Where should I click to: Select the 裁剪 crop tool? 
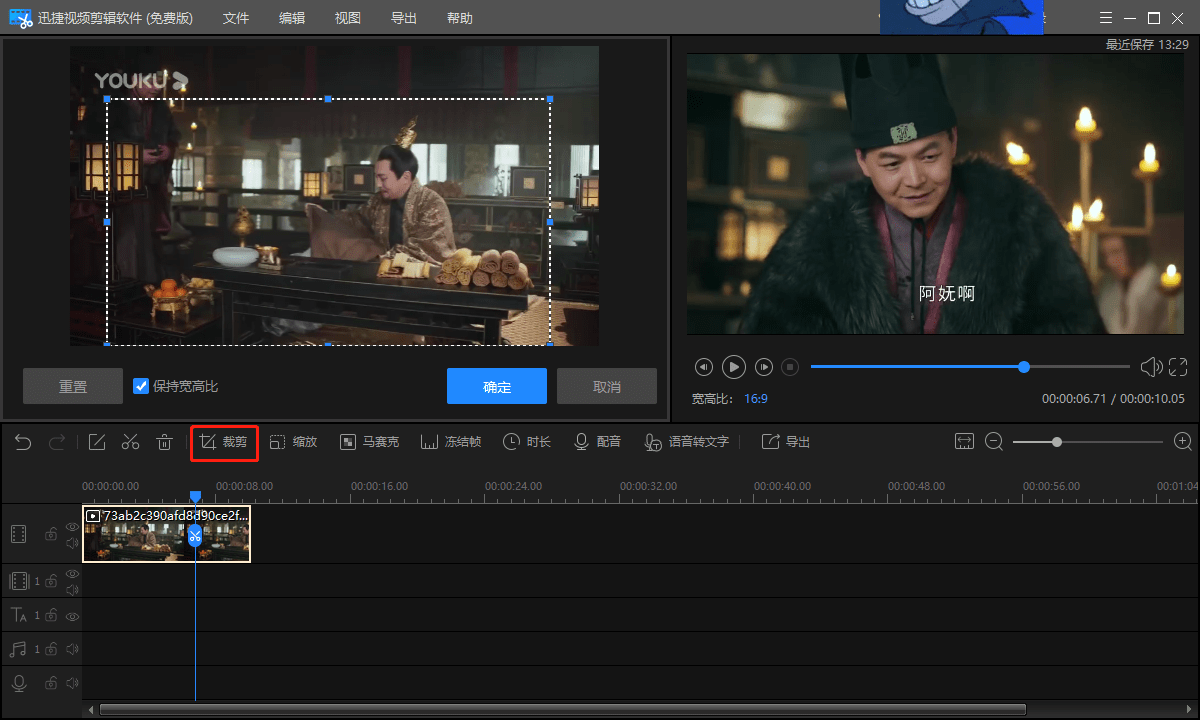(x=224, y=442)
